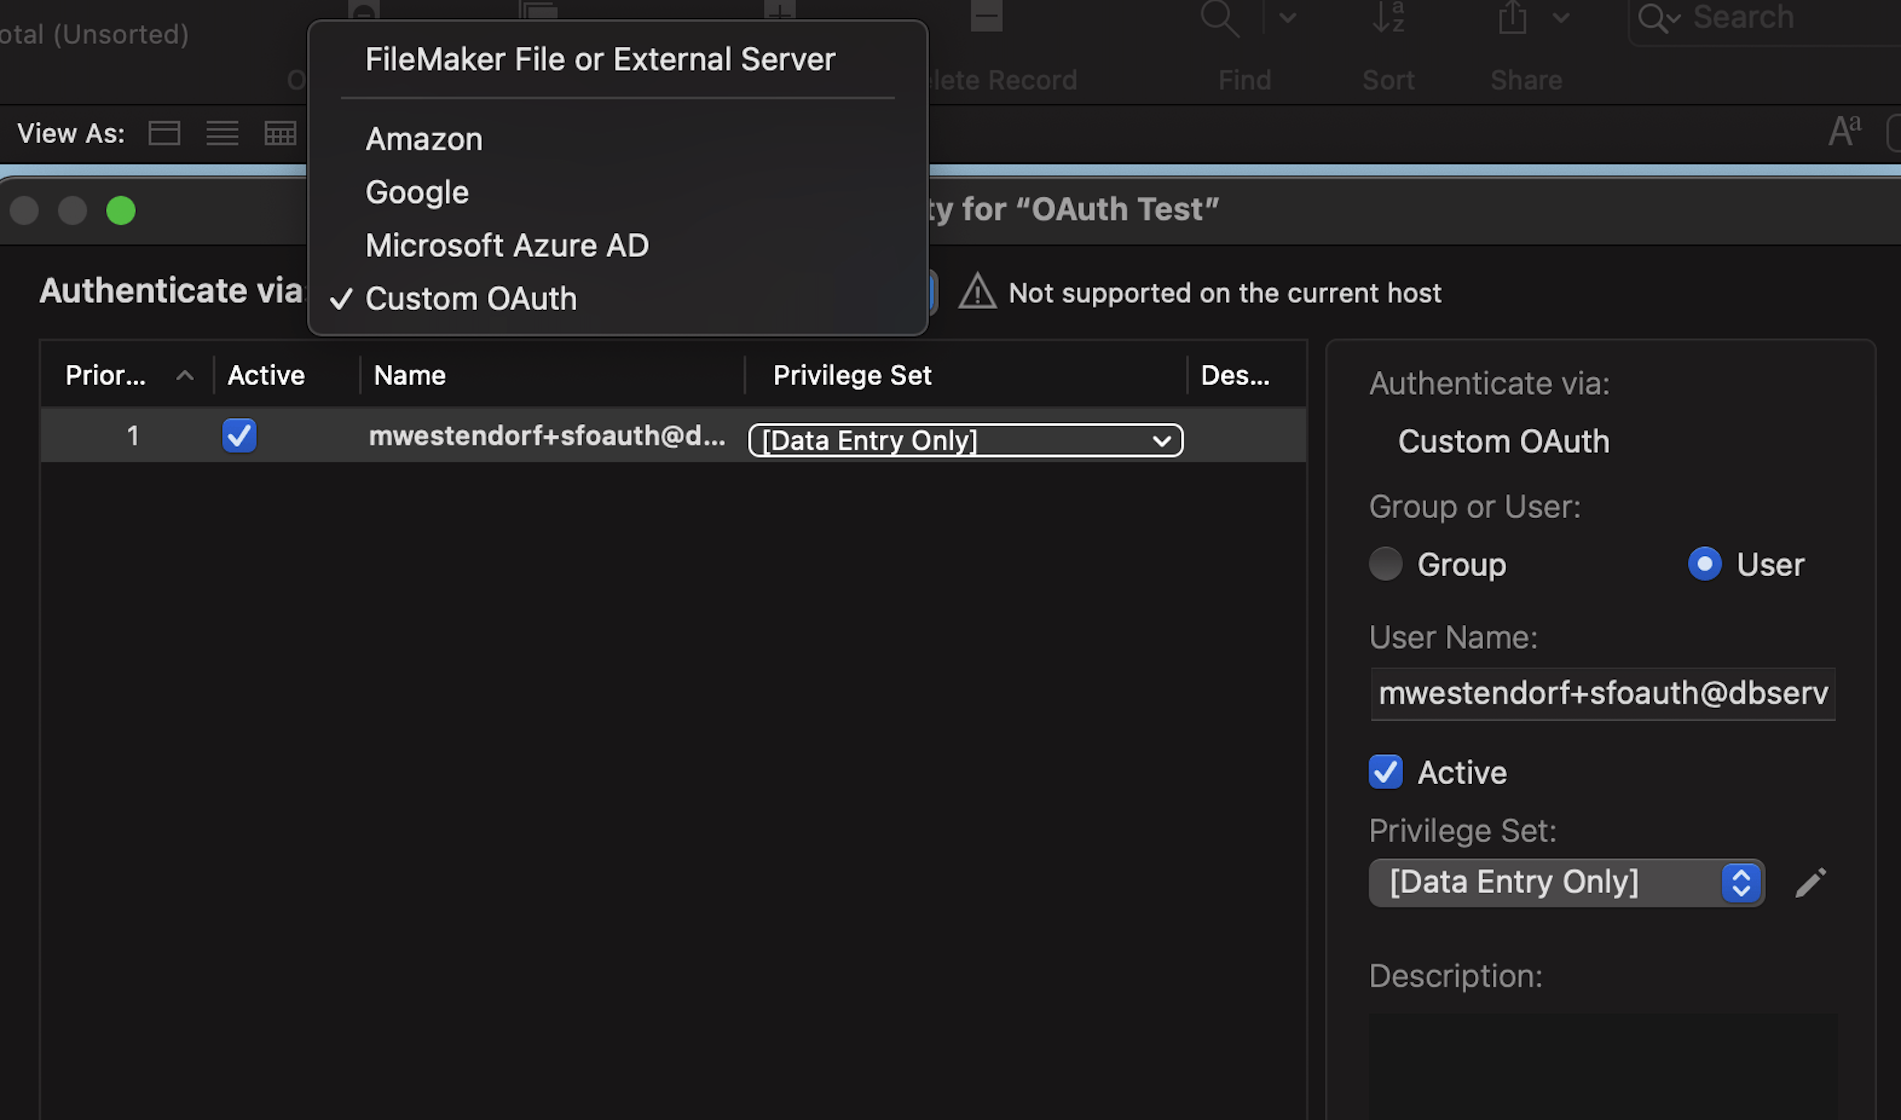1901x1120 pixels.
Task: Select the mwestendorf+sfoauth account name cell
Action: point(547,436)
